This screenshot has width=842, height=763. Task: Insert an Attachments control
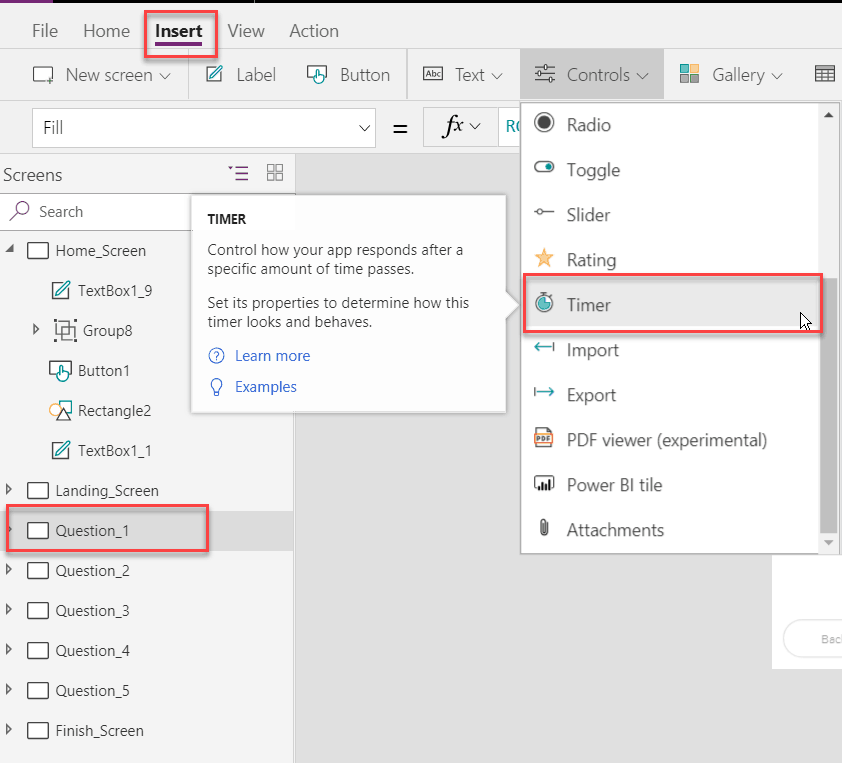point(670,530)
